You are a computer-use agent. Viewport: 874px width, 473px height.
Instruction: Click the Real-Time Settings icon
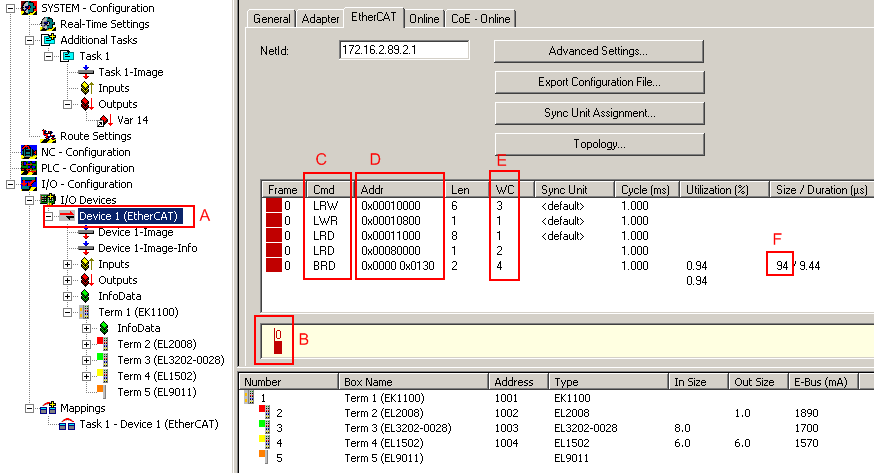click(48, 24)
